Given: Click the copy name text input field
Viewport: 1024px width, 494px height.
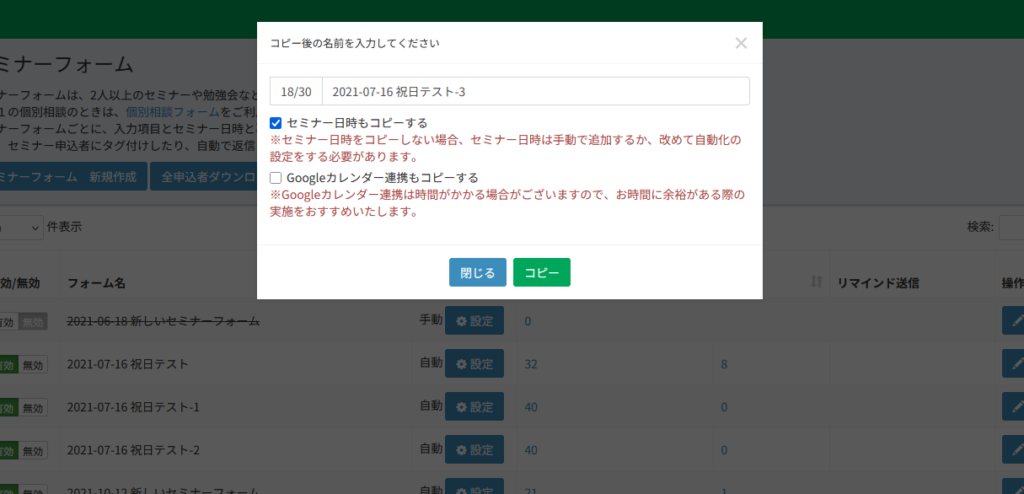Looking at the screenshot, I should tap(535, 91).
